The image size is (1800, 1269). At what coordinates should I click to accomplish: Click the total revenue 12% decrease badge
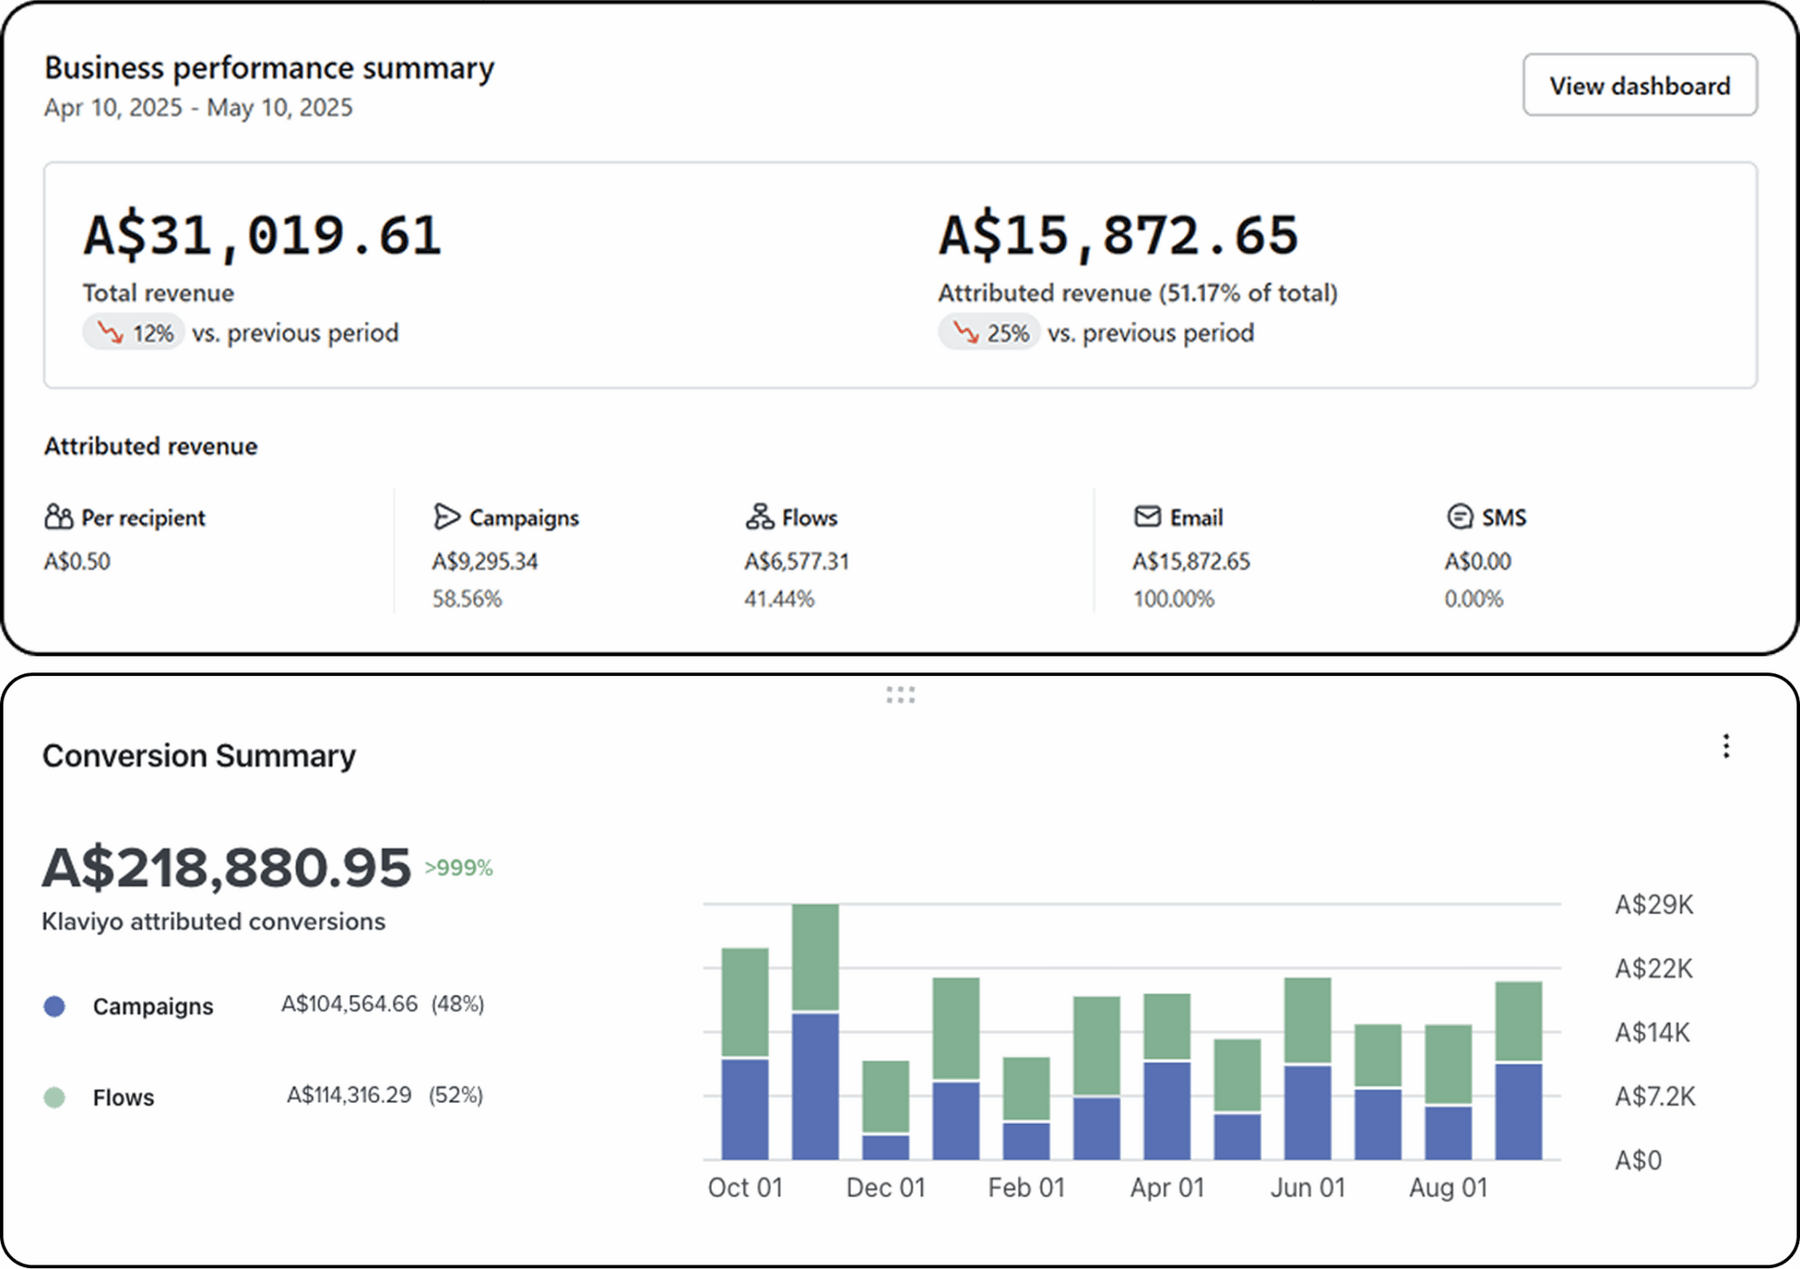(134, 333)
